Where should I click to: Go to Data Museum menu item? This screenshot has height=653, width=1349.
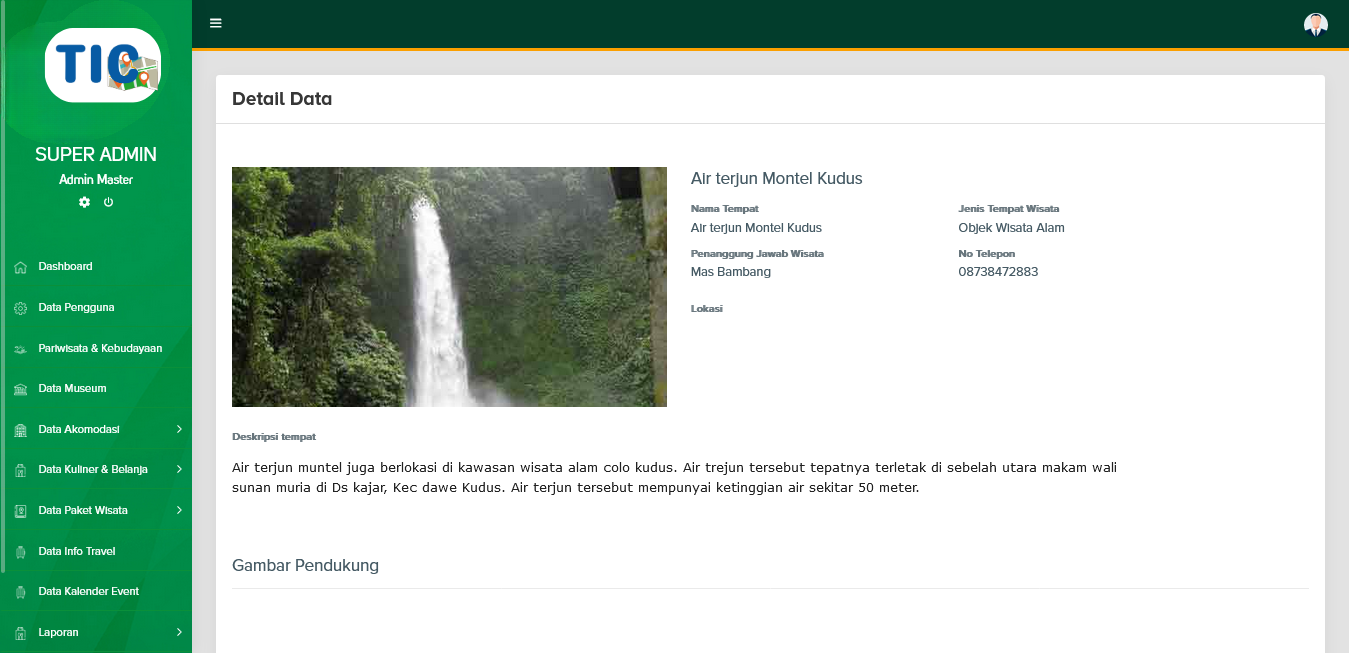pos(72,388)
